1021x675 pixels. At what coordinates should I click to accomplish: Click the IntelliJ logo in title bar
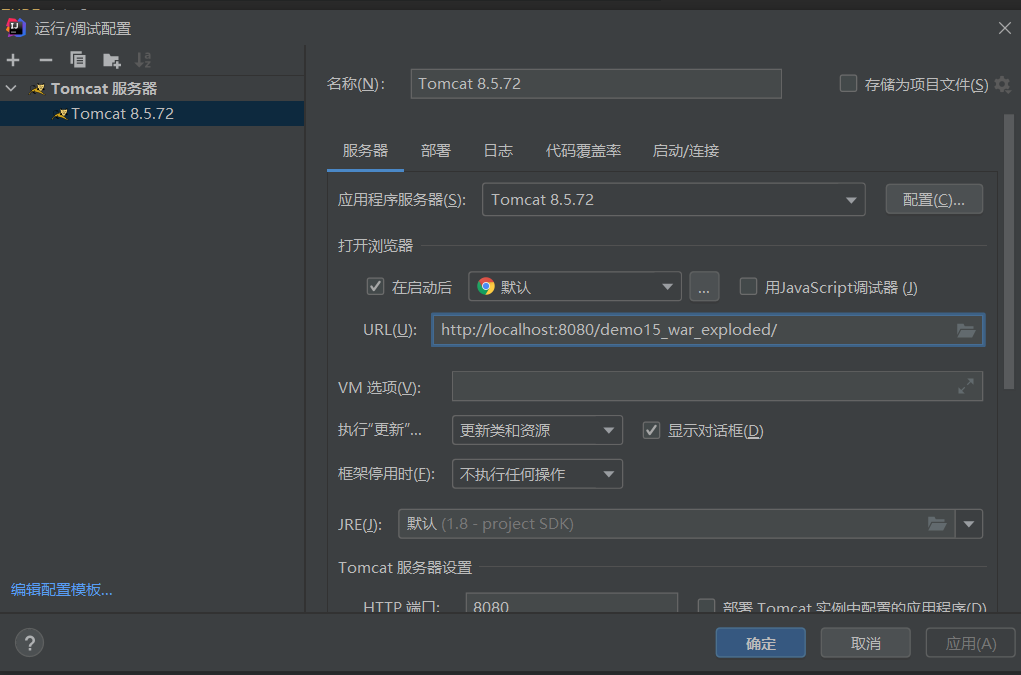click(x=16, y=27)
